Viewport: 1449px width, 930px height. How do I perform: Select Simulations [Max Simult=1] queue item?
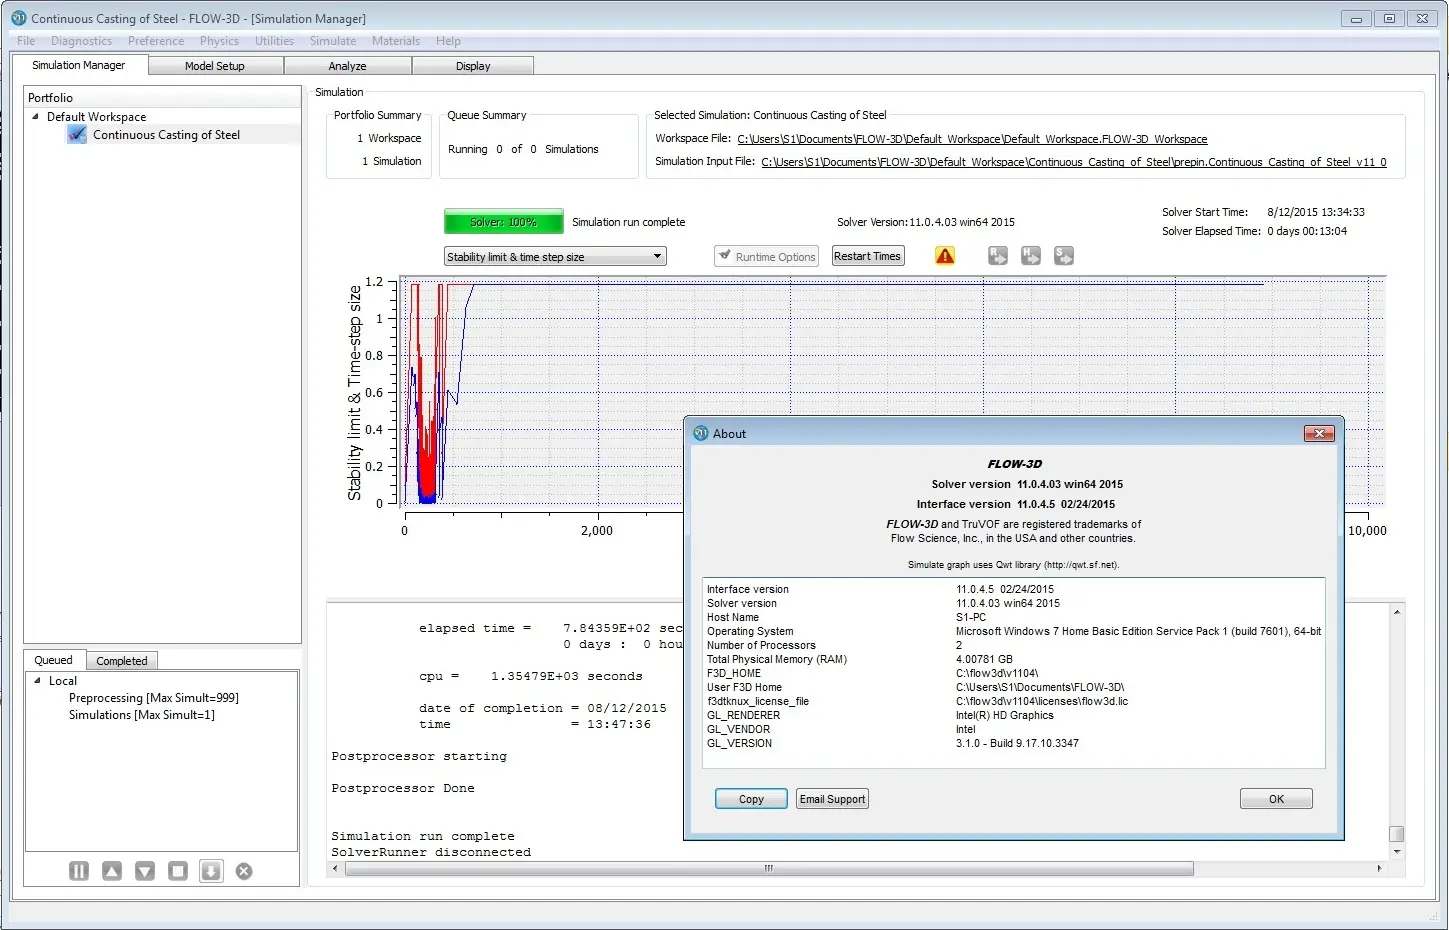142,715
